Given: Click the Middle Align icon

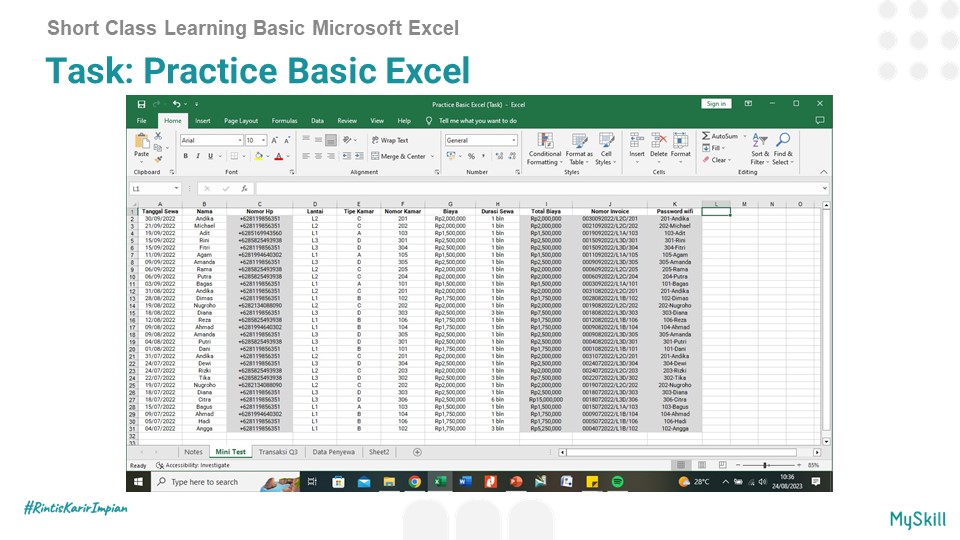Looking at the screenshot, I should pyautogui.click(x=318, y=140).
